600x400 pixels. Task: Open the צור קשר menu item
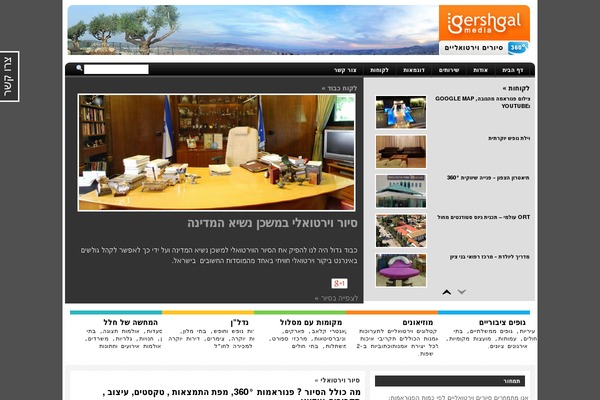pyautogui.click(x=345, y=70)
